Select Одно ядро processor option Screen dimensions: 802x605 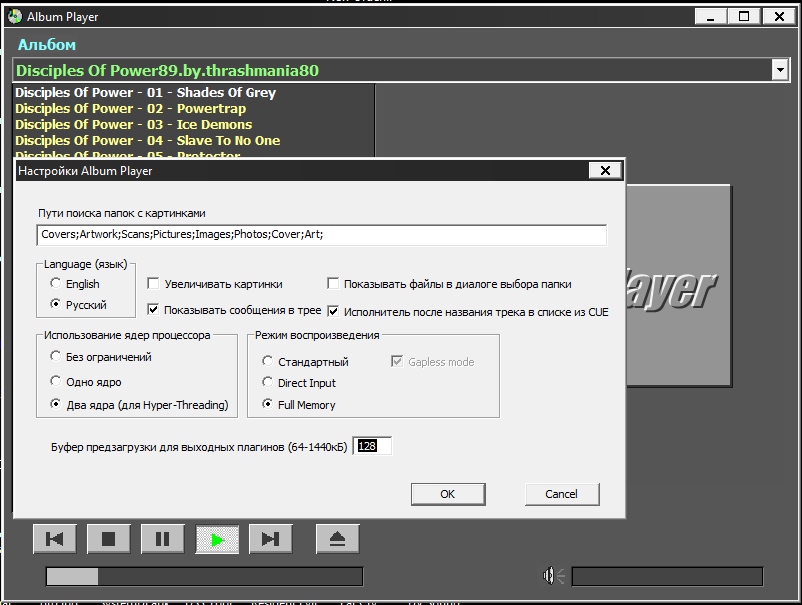pos(55,381)
